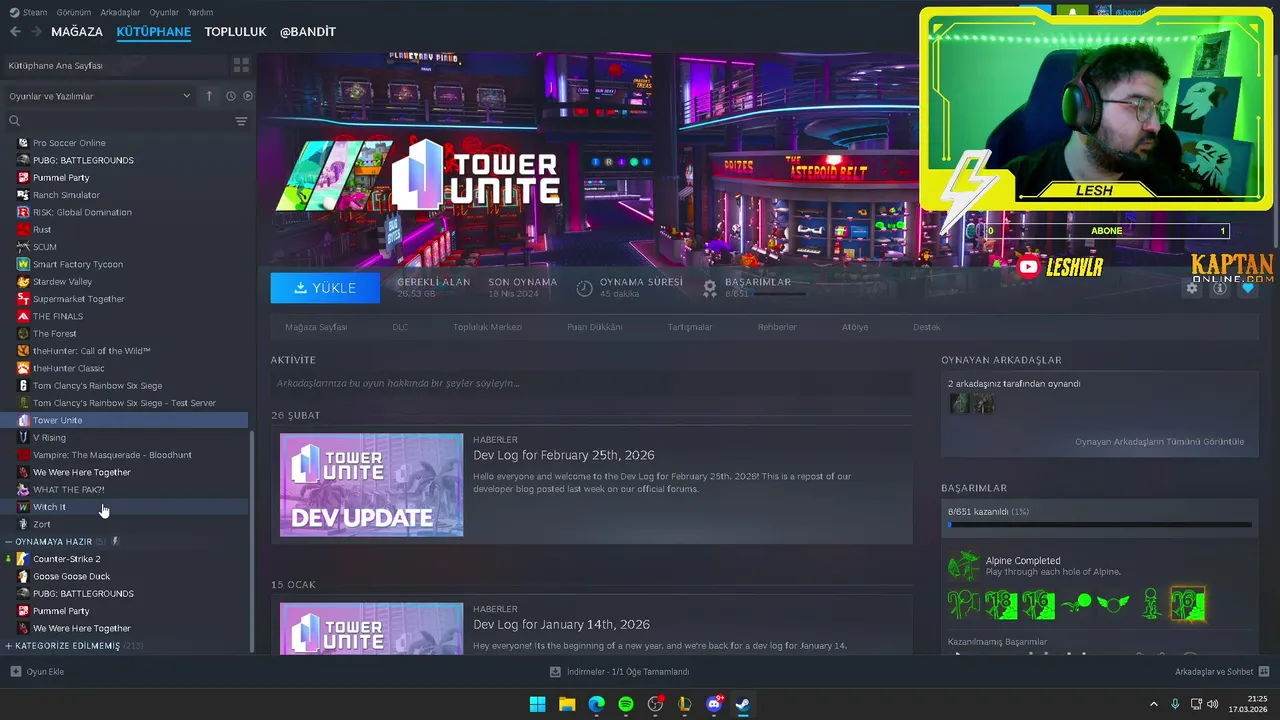Select V Rising in the game list
The image size is (1280, 720).
coord(124,438)
